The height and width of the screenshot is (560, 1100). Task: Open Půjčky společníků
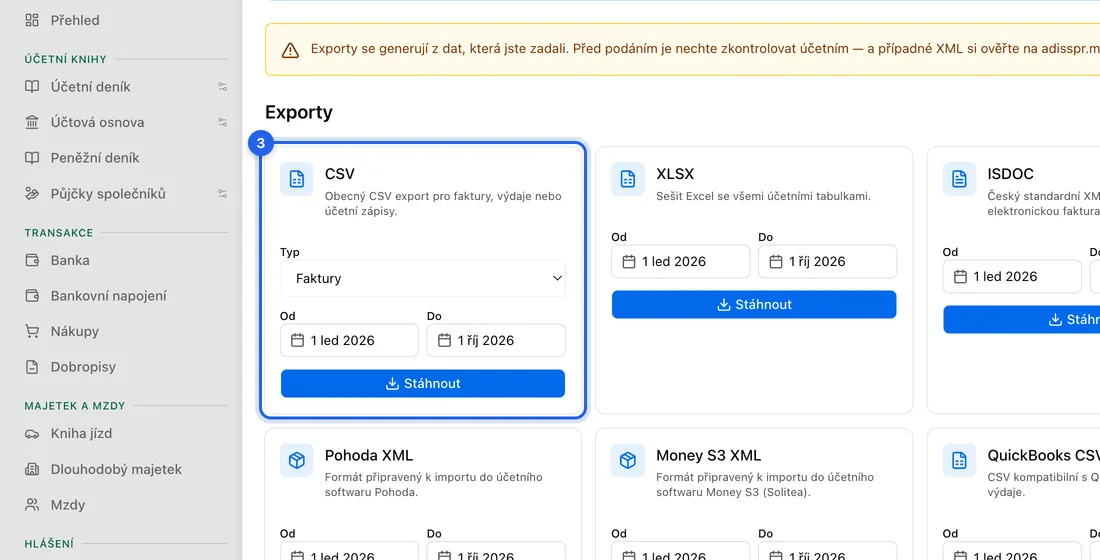click(x=108, y=194)
